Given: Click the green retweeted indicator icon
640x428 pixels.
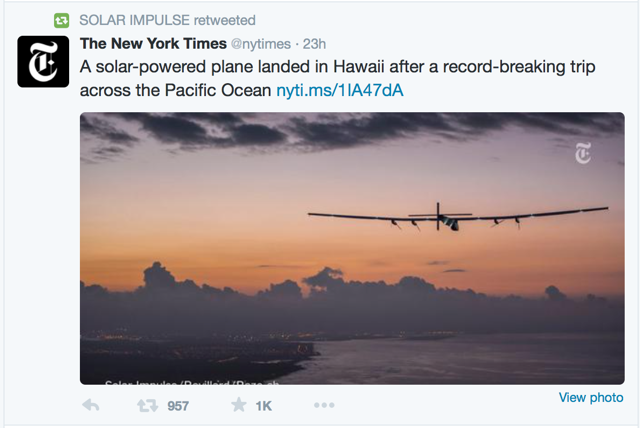Looking at the screenshot, I should [62, 20].
